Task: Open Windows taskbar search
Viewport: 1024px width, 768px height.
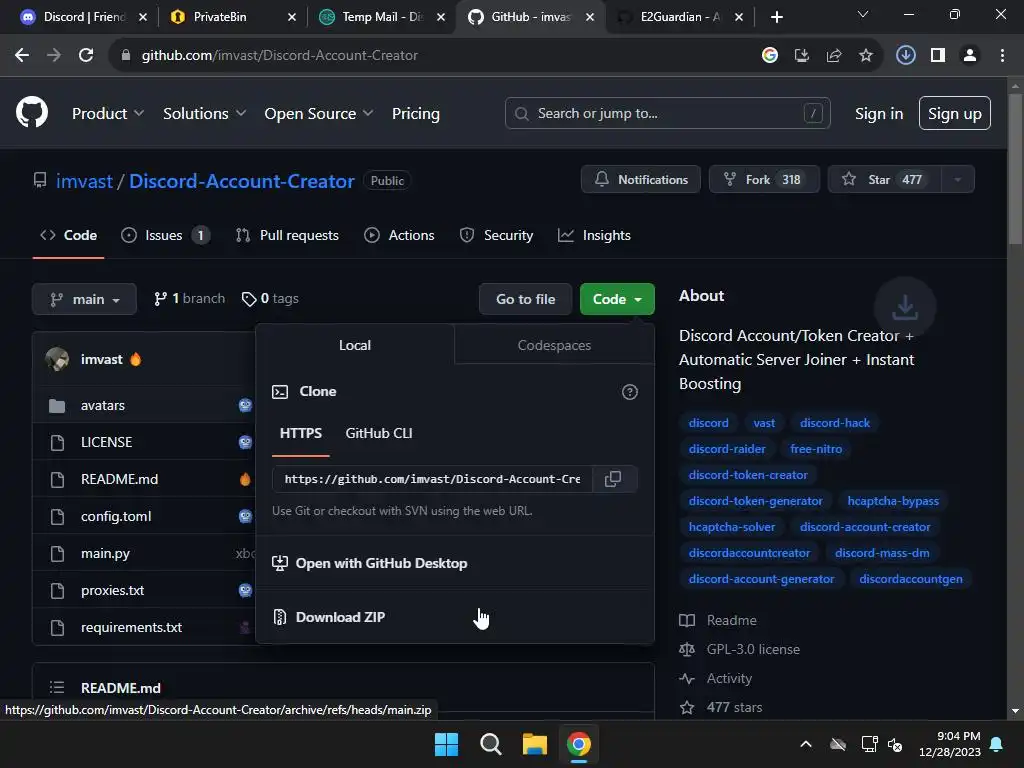Action: point(490,744)
